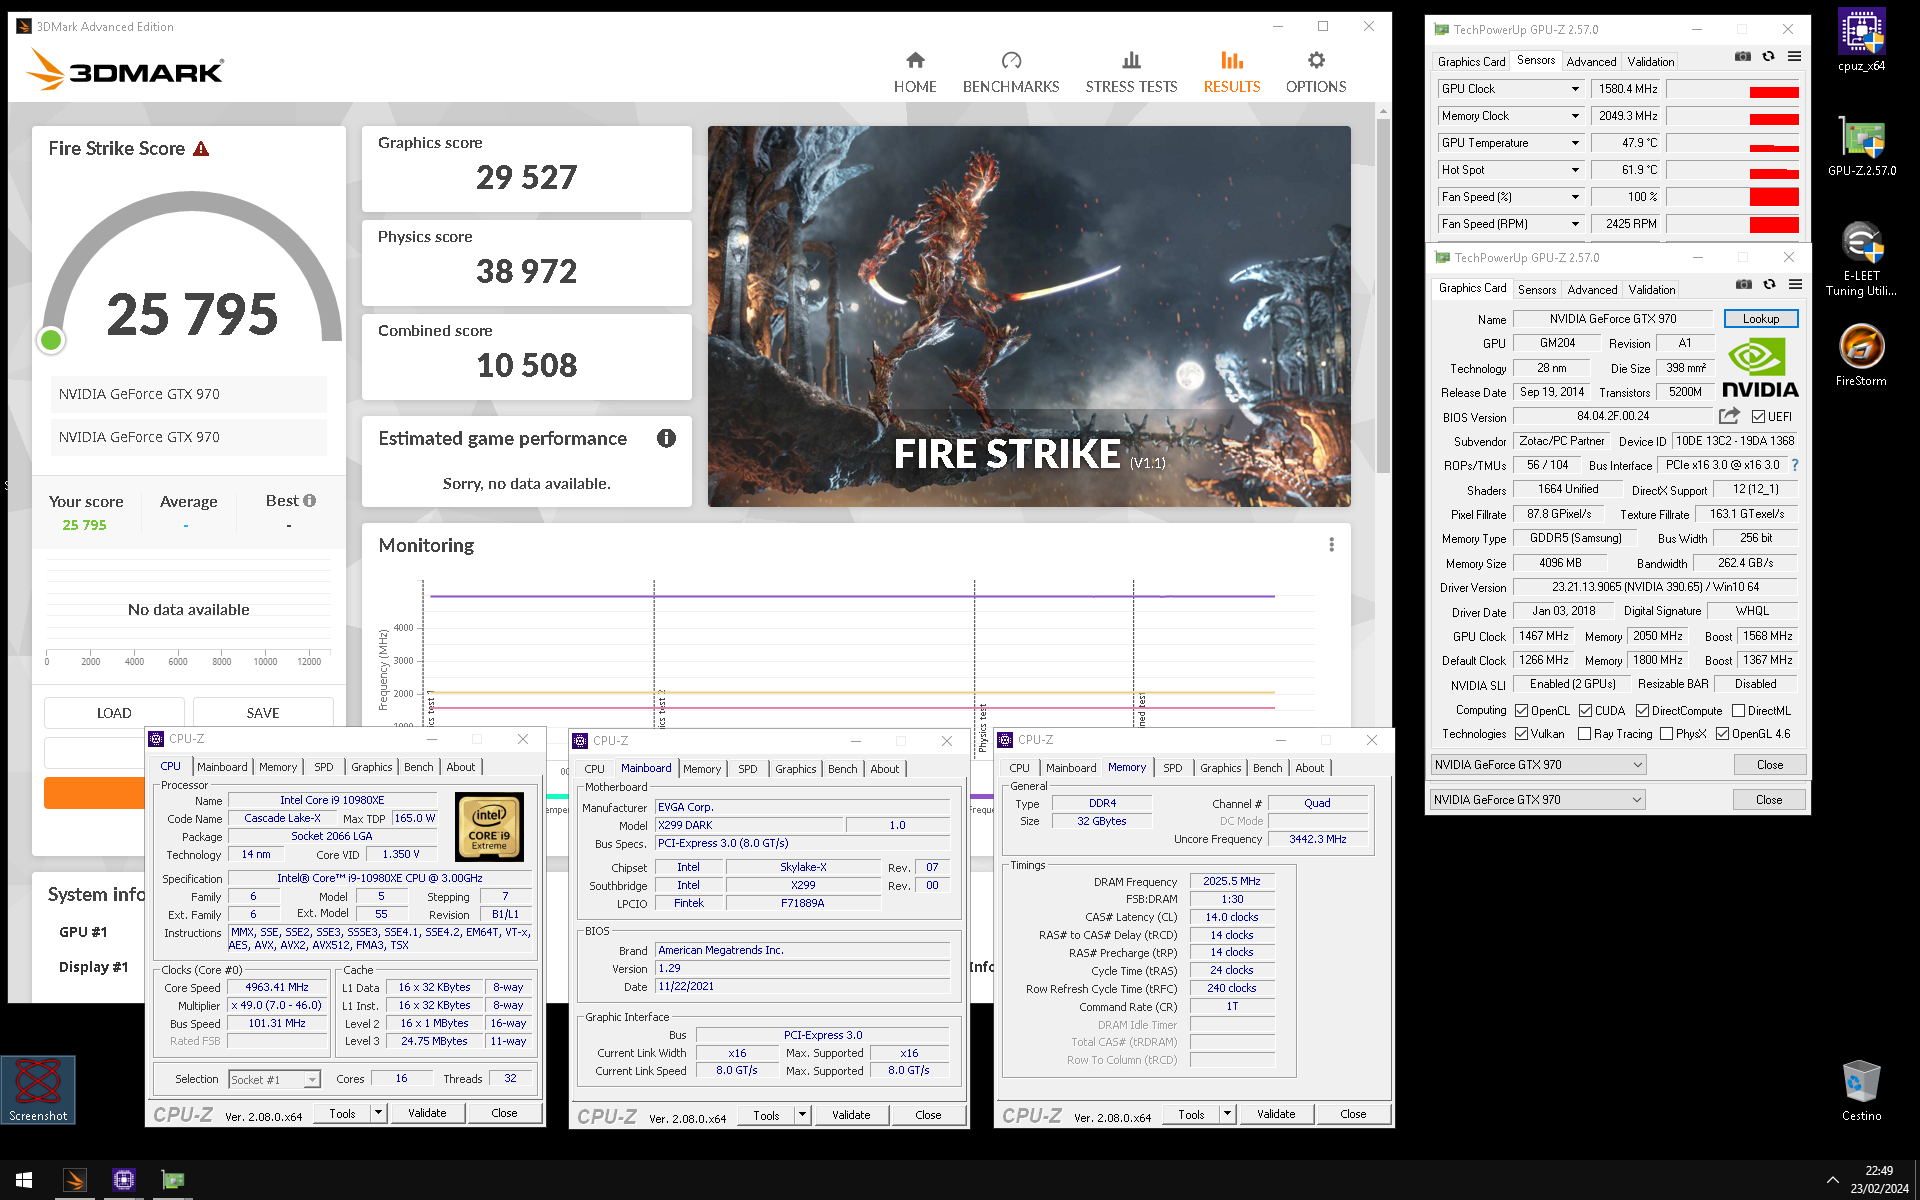This screenshot has height=1200, width=1920.
Task: Toggle Vulkan checkbox
Action: (1521, 734)
